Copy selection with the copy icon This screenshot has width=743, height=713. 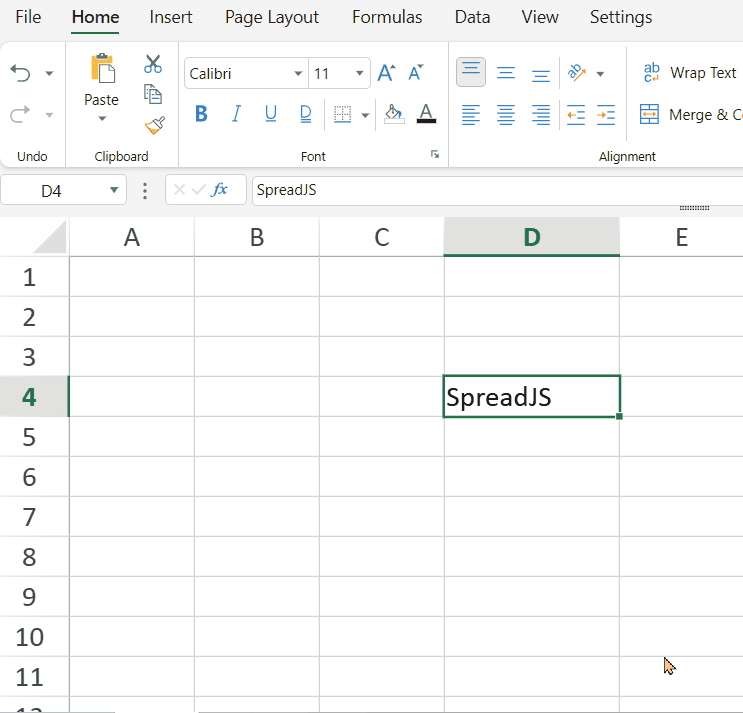coord(153,94)
